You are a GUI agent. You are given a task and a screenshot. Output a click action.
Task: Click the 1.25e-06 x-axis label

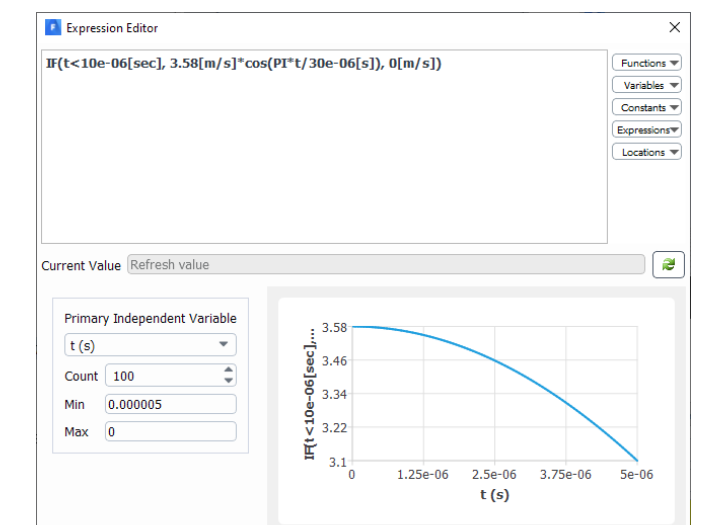pos(423,475)
